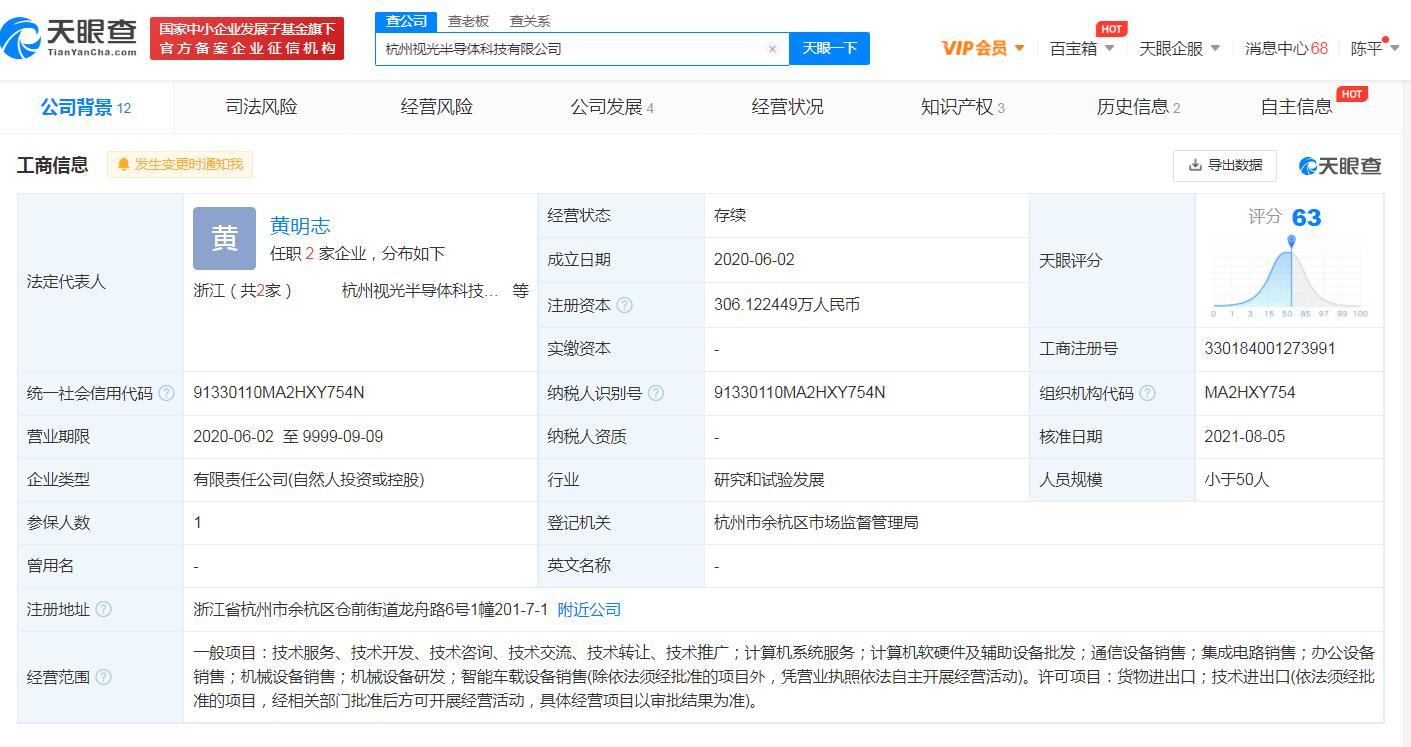
Task: Open the 公司背景 tab
Action: coord(86,107)
